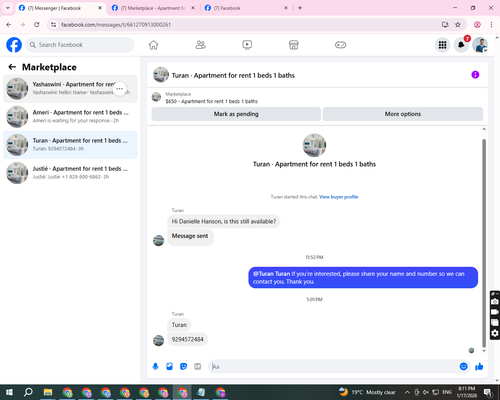
Task: Open the Facebook logo home link
Action: pos(14,45)
